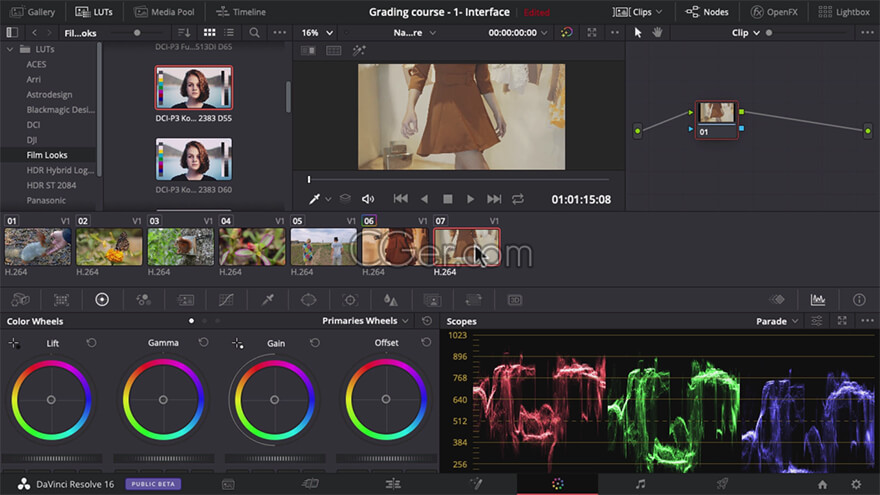
Task: Open the Gallery panel
Action: tap(33, 12)
